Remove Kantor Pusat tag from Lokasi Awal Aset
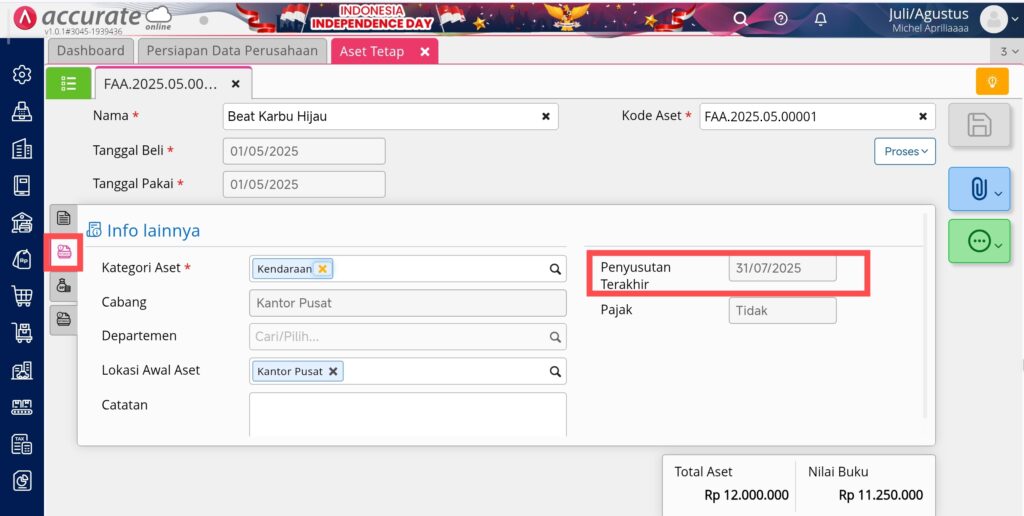Viewport: 1024px width, 516px height. click(332, 371)
